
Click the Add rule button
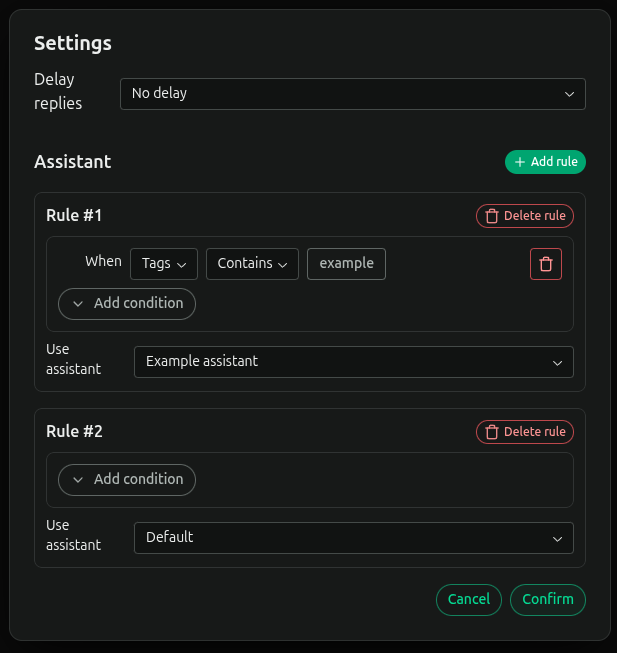pos(545,162)
